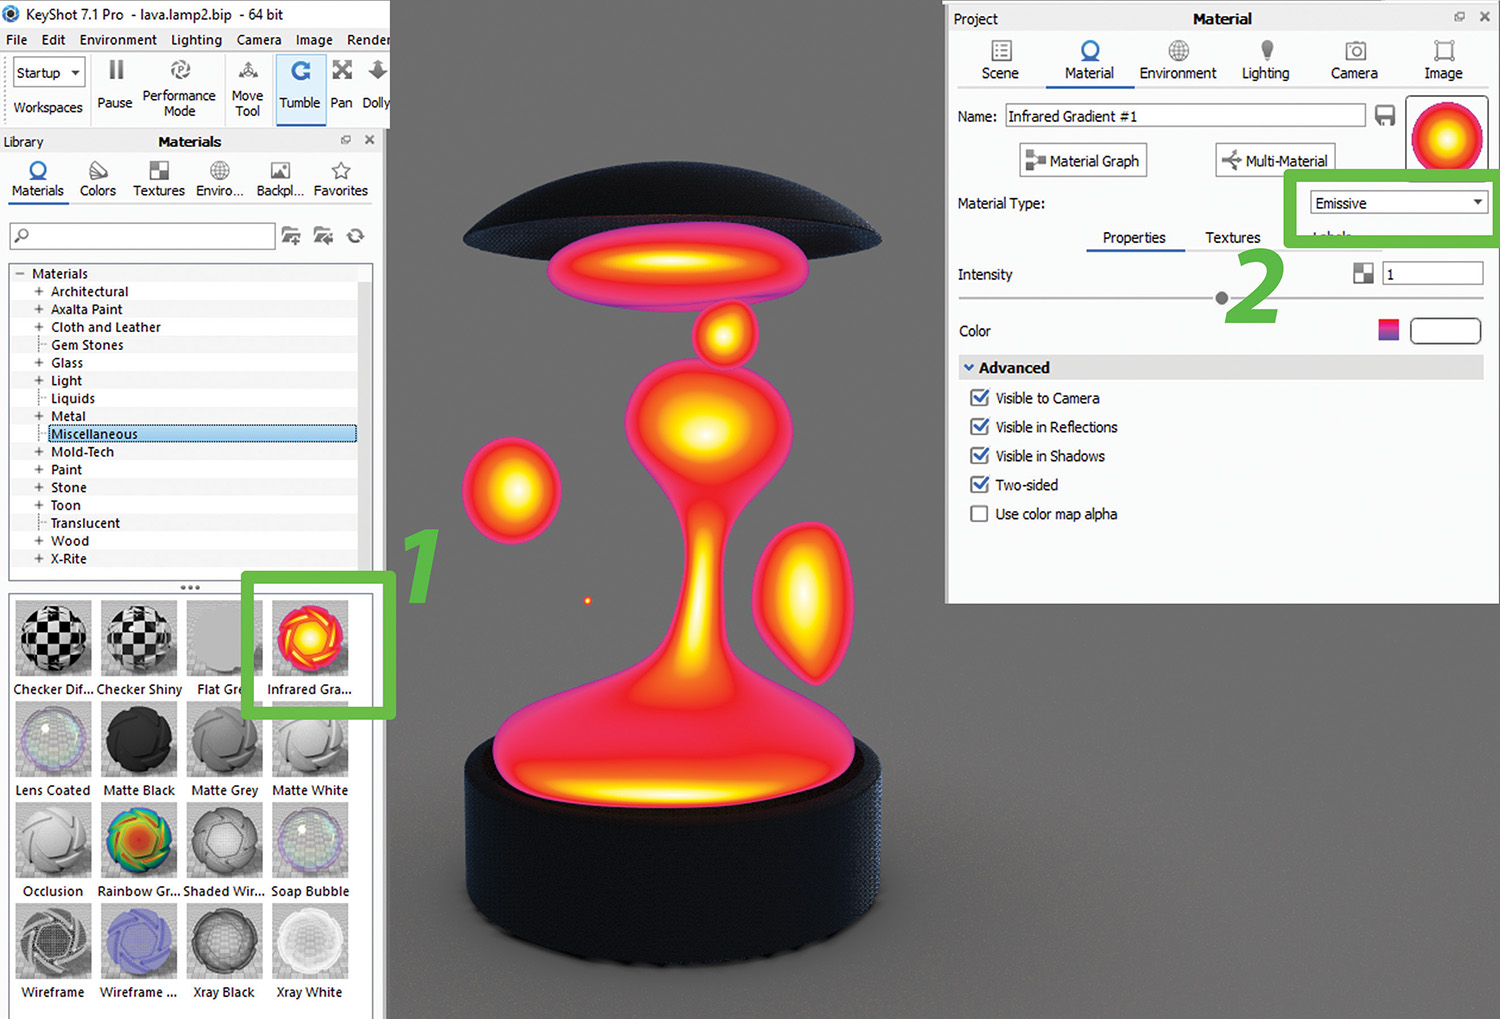Enable Use color map alpha
Viewport: 1500px width, 1019px height.
[980, 514]
